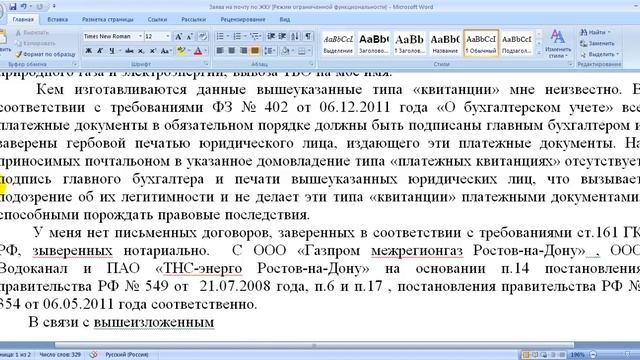Apply the Подзаголовок style
The width and height of the screenshot is (640, 360).
pyautogui.click(x=516, y=43)
